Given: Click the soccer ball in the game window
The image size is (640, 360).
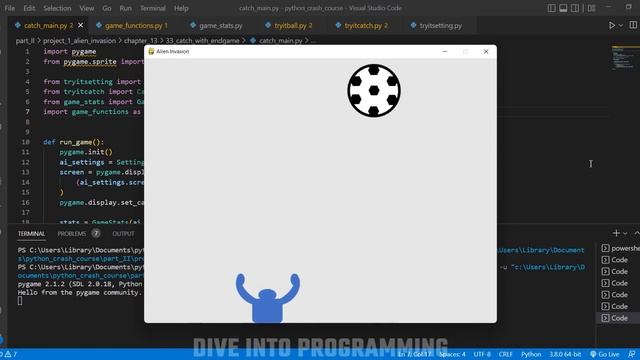Looking at the screenshot, I should [374, 91].
